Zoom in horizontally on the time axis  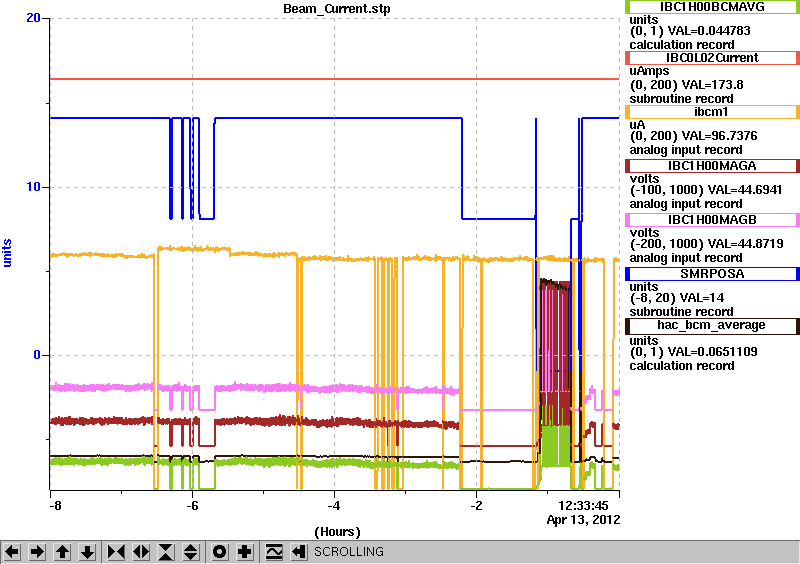[116, 552]
